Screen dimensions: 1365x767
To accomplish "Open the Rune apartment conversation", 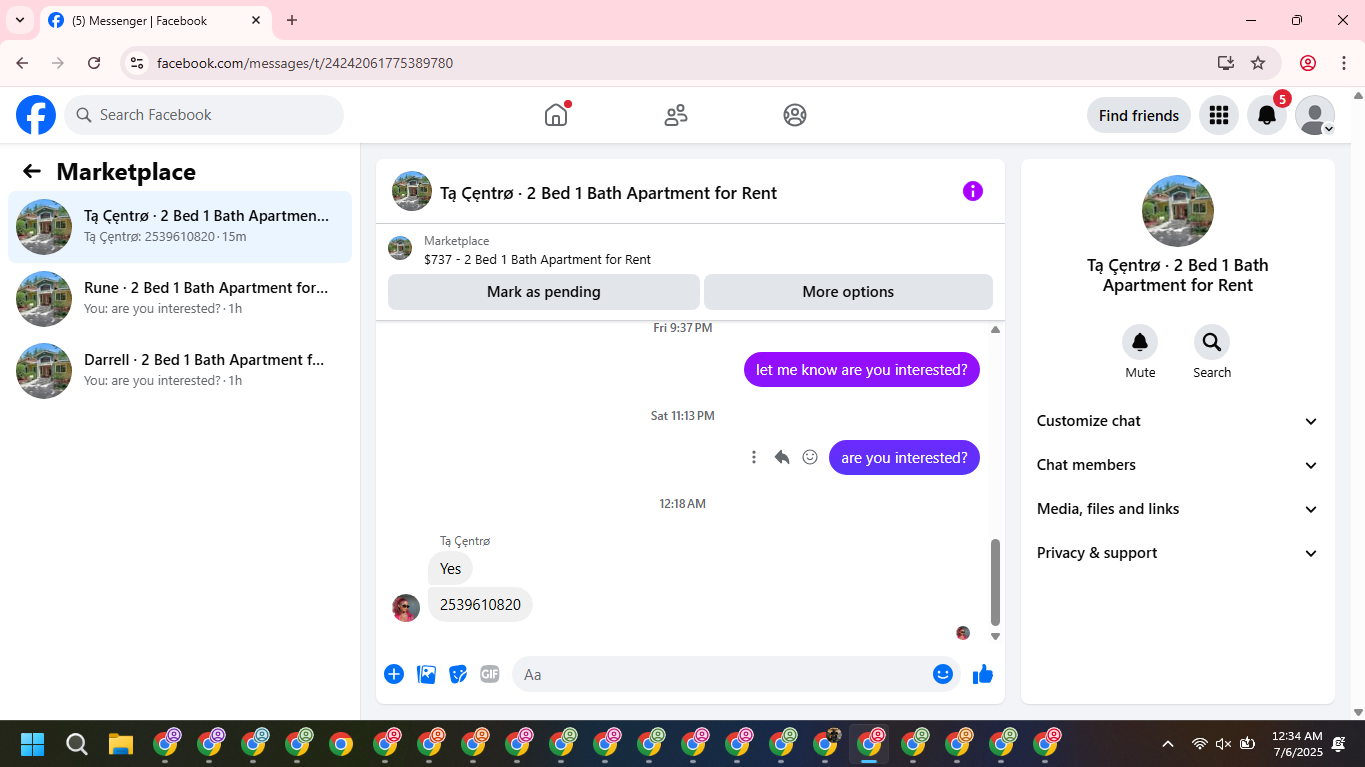I will (x=180, y=299).
